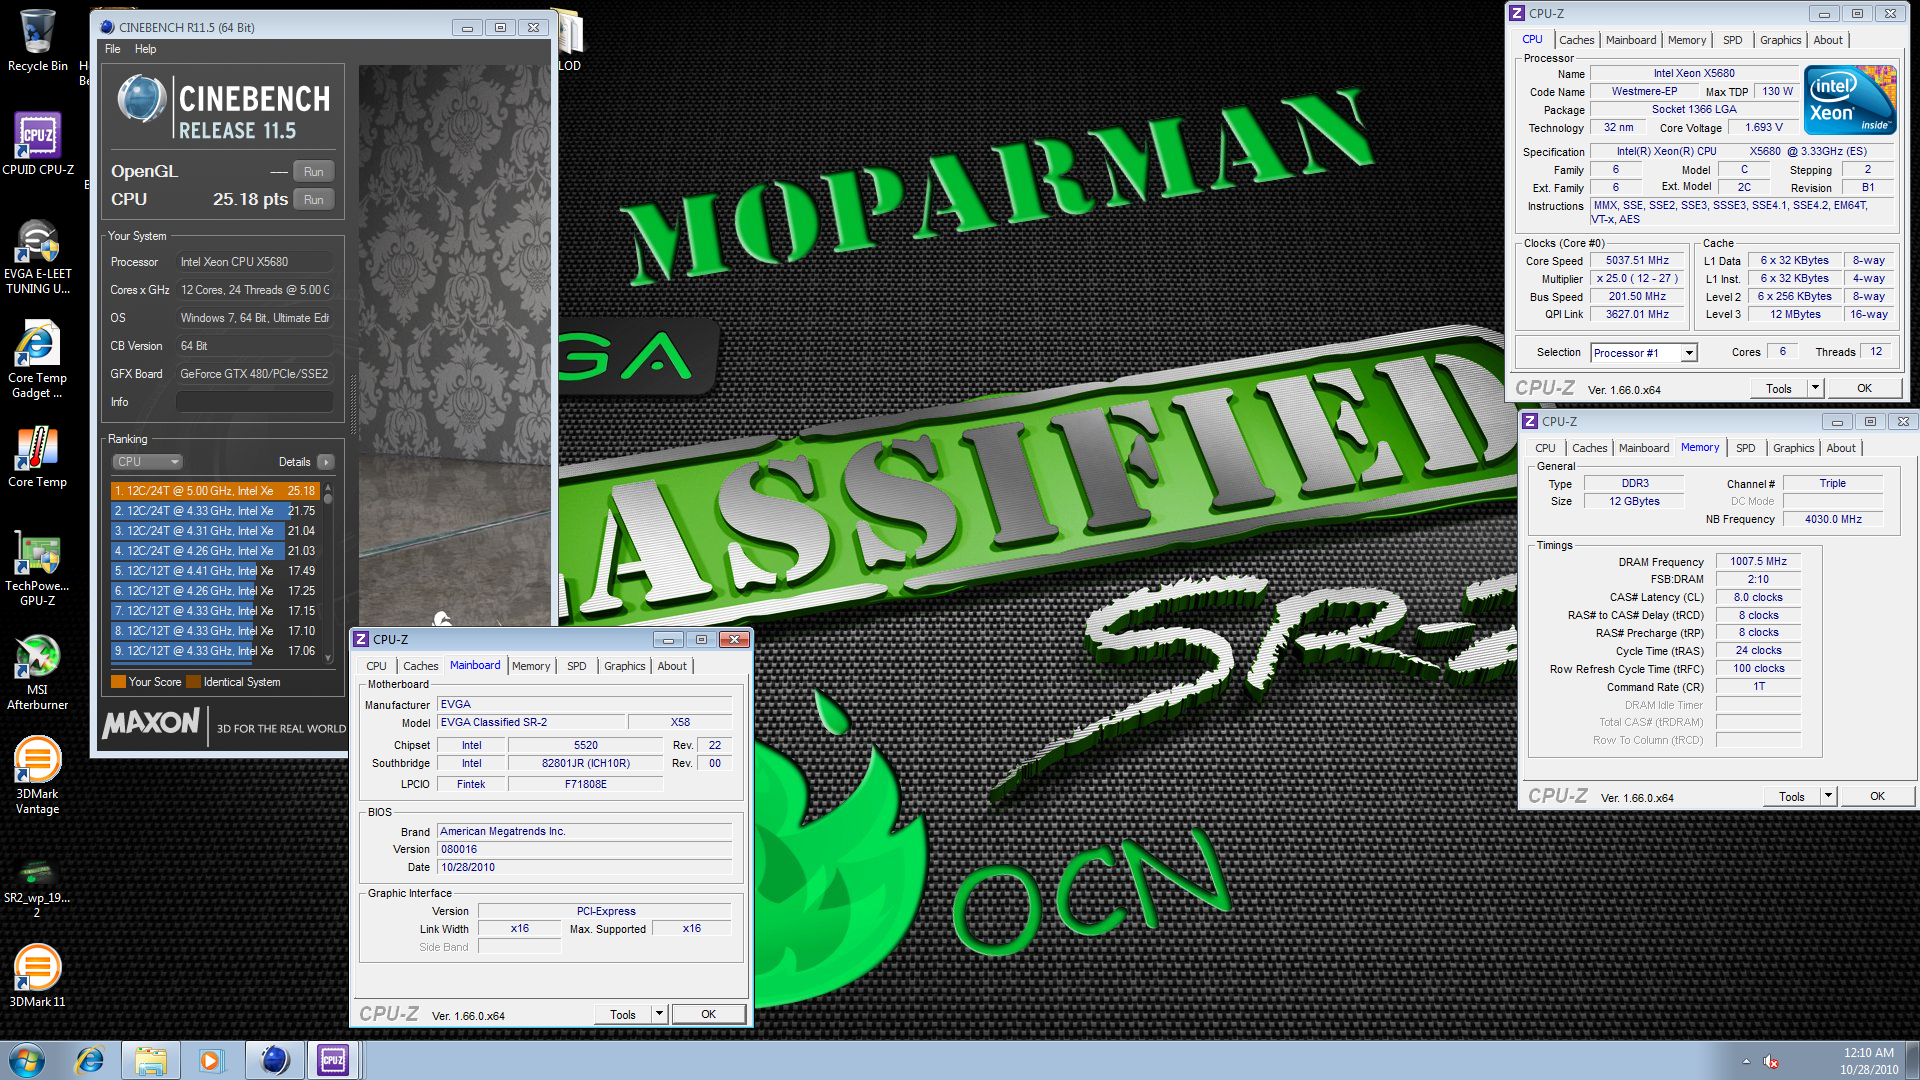Click OK in Mainboard CPU-Z window
The height and width of the screenshot is (1080, 1920).
point(708,1014)
